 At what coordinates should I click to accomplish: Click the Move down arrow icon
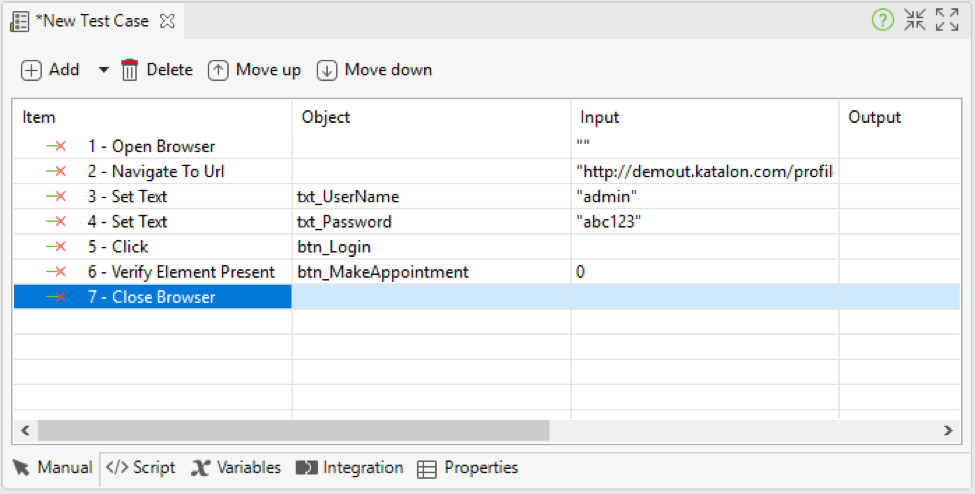click(x=326, y=70)
